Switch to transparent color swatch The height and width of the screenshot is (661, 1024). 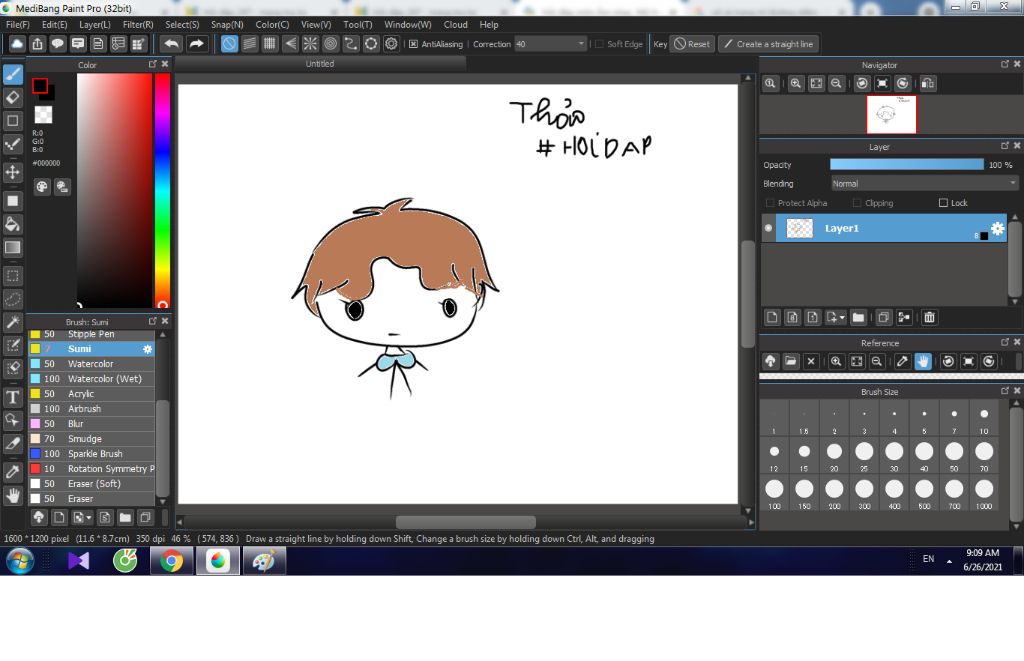[x=43, y=115]
